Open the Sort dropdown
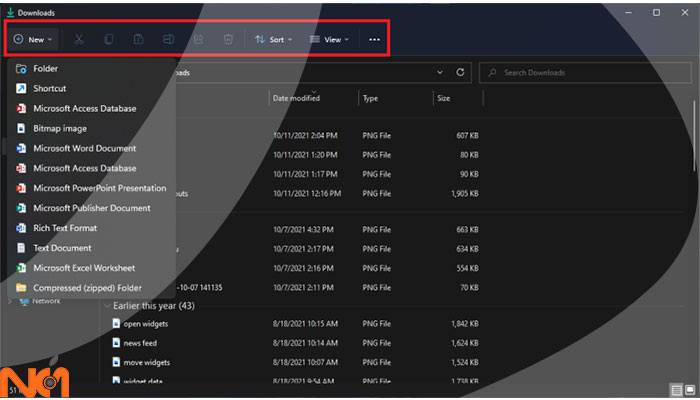The image size is (700, 400). pos(273,39)
